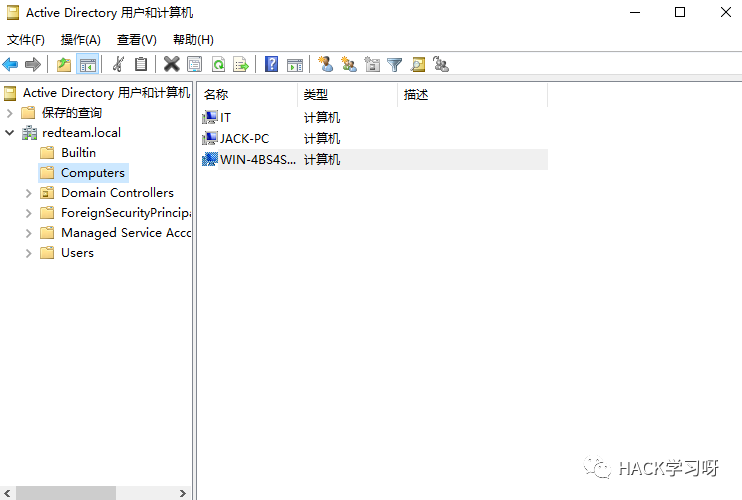Image resolution: width=742 pixels, height=500 pixels.
Task: Expand the Domain Controllers node
Action: pos(28,193)
